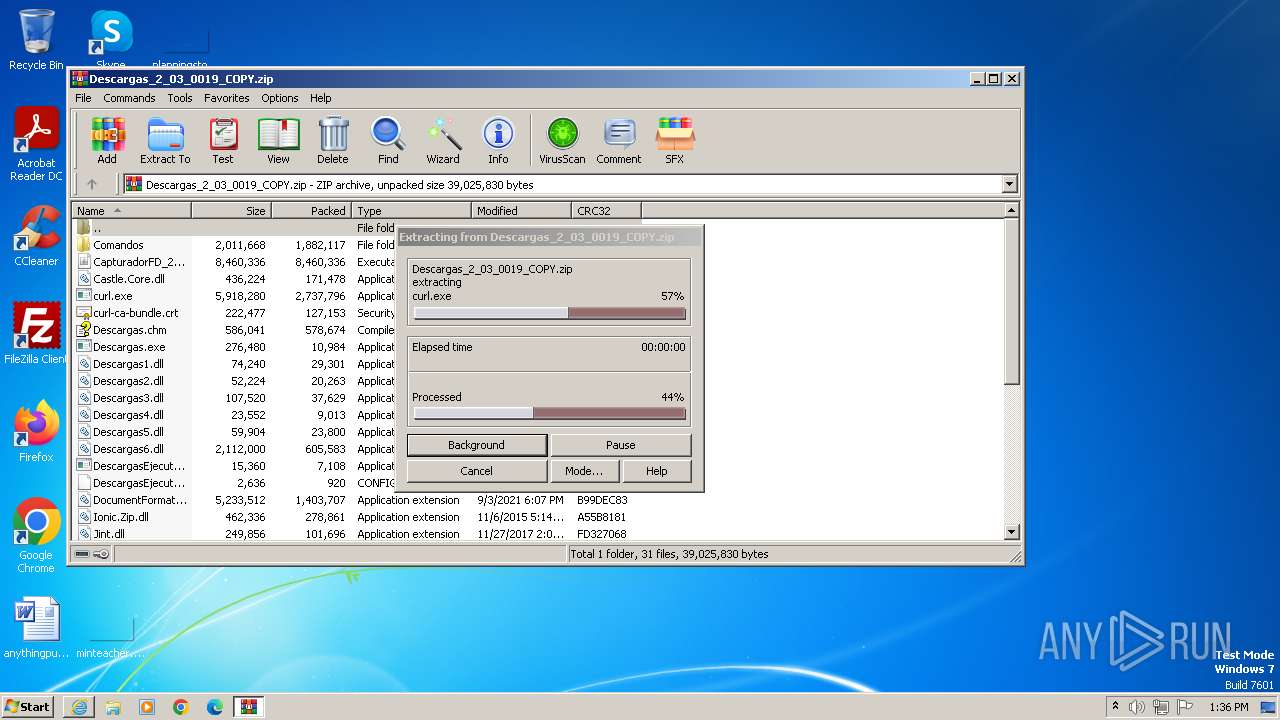Select Castle.Core.dll file
Viewport: 1280px width, 720px height.
(x=128, y=279)
